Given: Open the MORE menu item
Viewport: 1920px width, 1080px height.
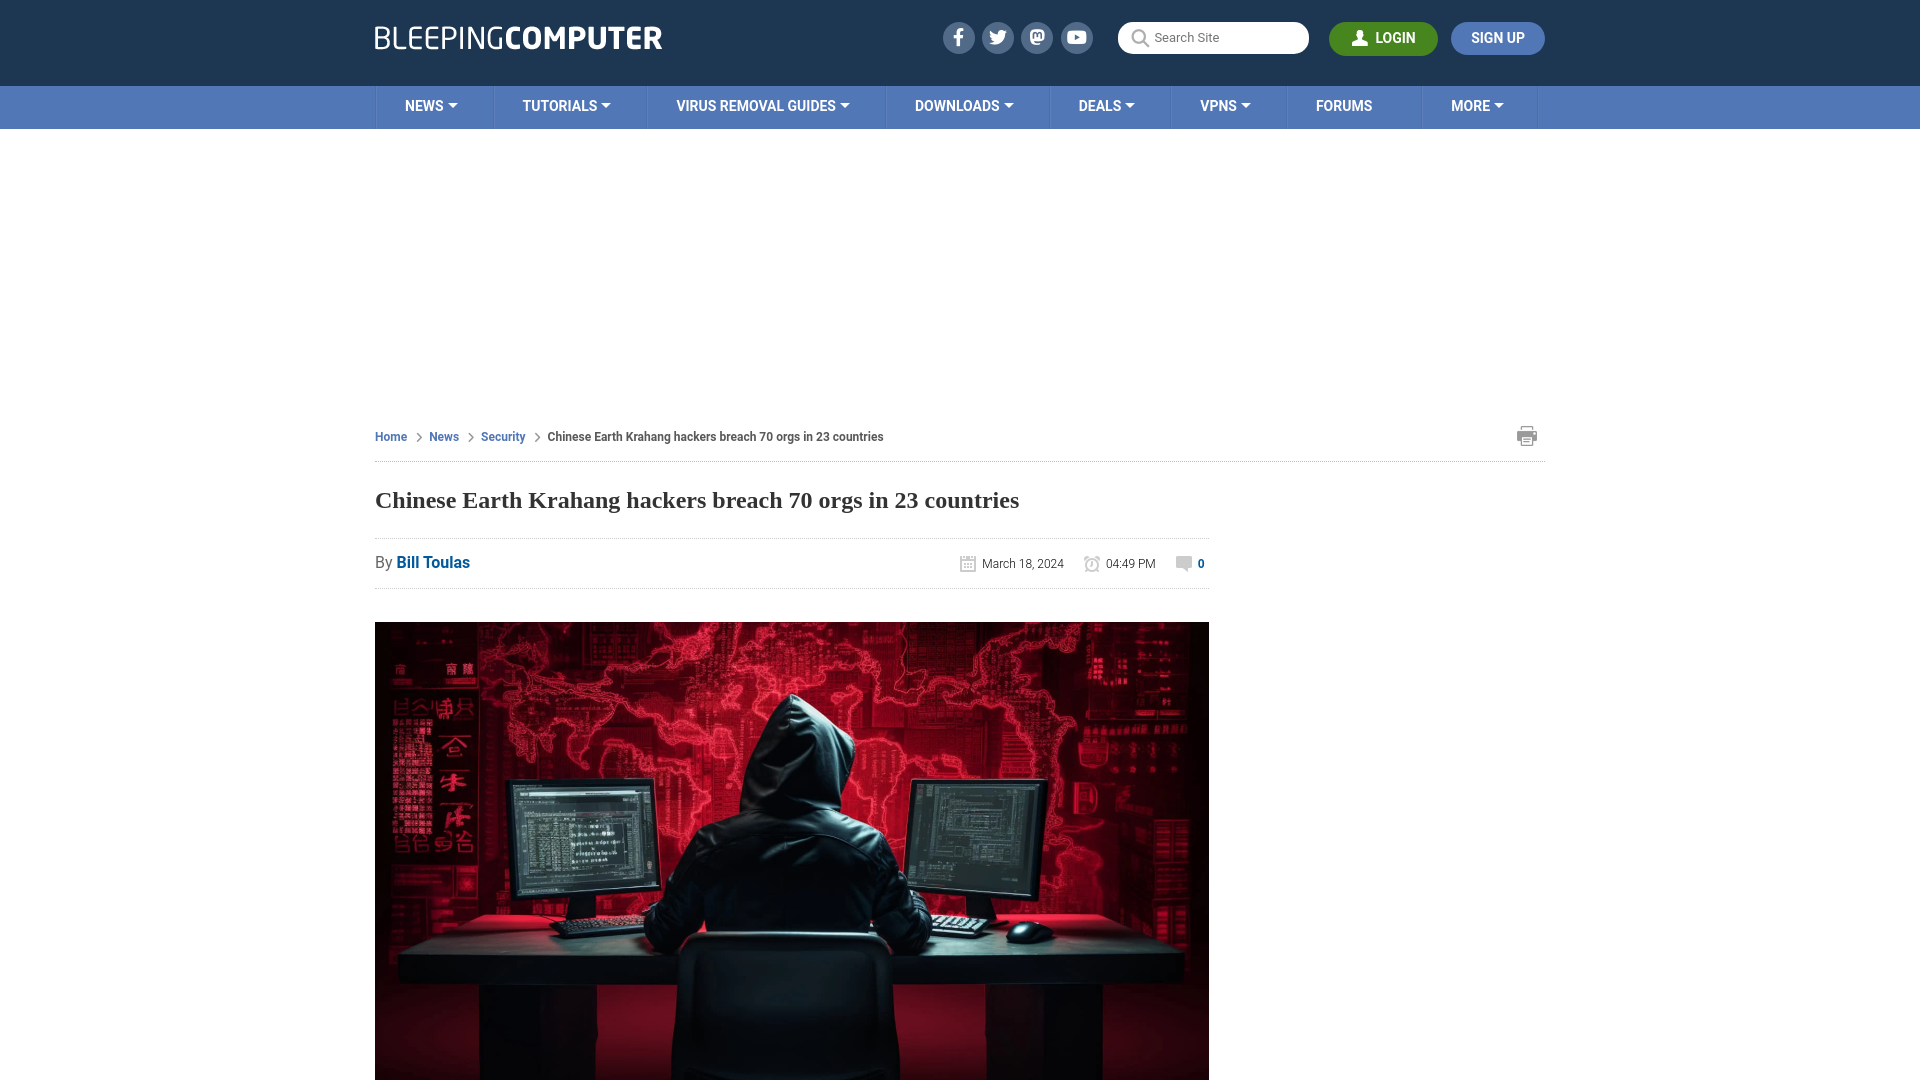Looking at the screenshot, I should point(1477,105).
